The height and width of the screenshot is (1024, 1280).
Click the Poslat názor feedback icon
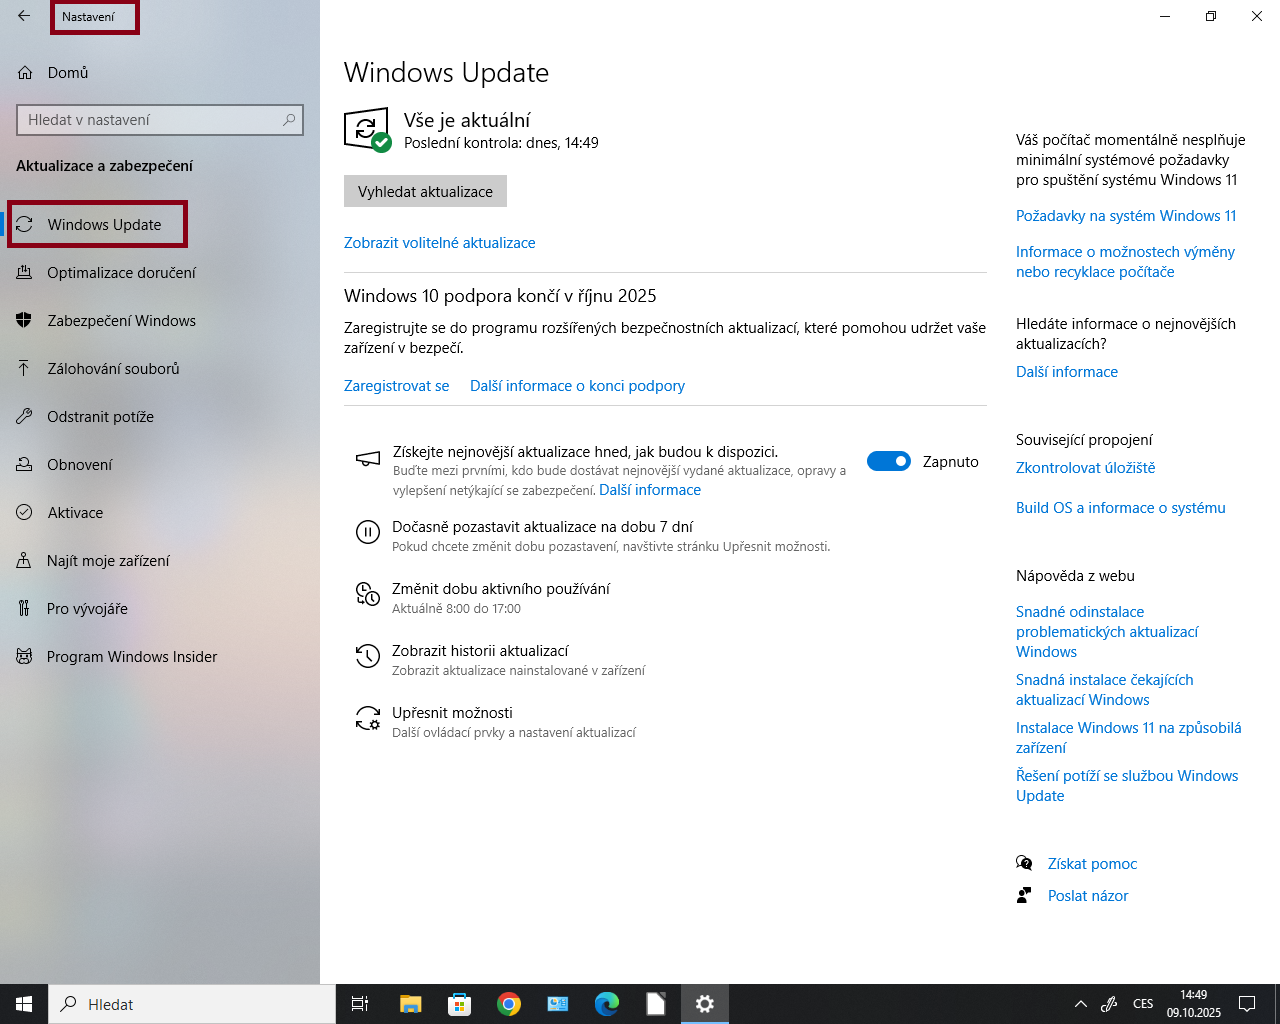(1024, 895)
